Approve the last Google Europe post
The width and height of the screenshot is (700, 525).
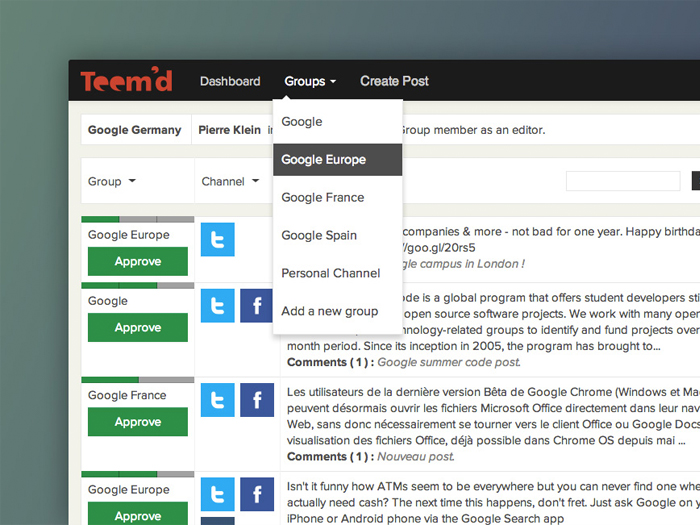click(x=138, y=513)
